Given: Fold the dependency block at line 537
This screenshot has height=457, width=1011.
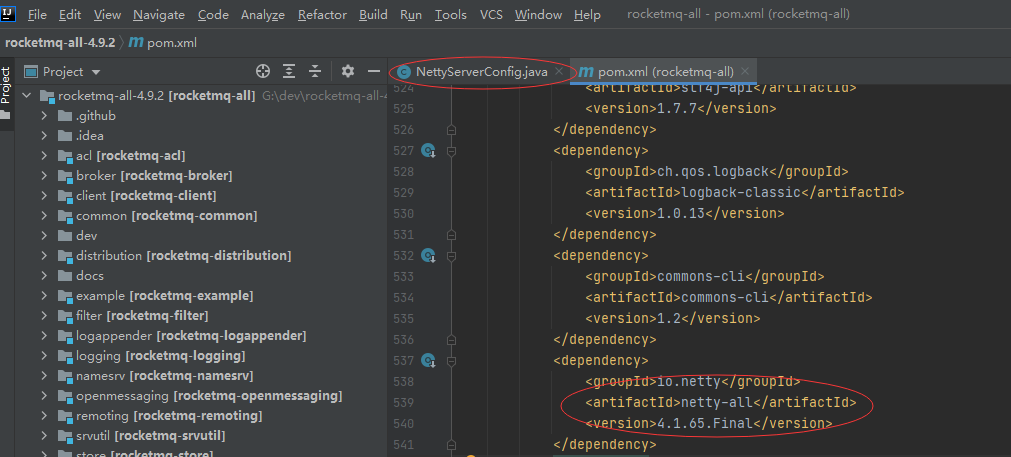Looking at the screenshot, I should pyautogui.click(x=451, y=361).
